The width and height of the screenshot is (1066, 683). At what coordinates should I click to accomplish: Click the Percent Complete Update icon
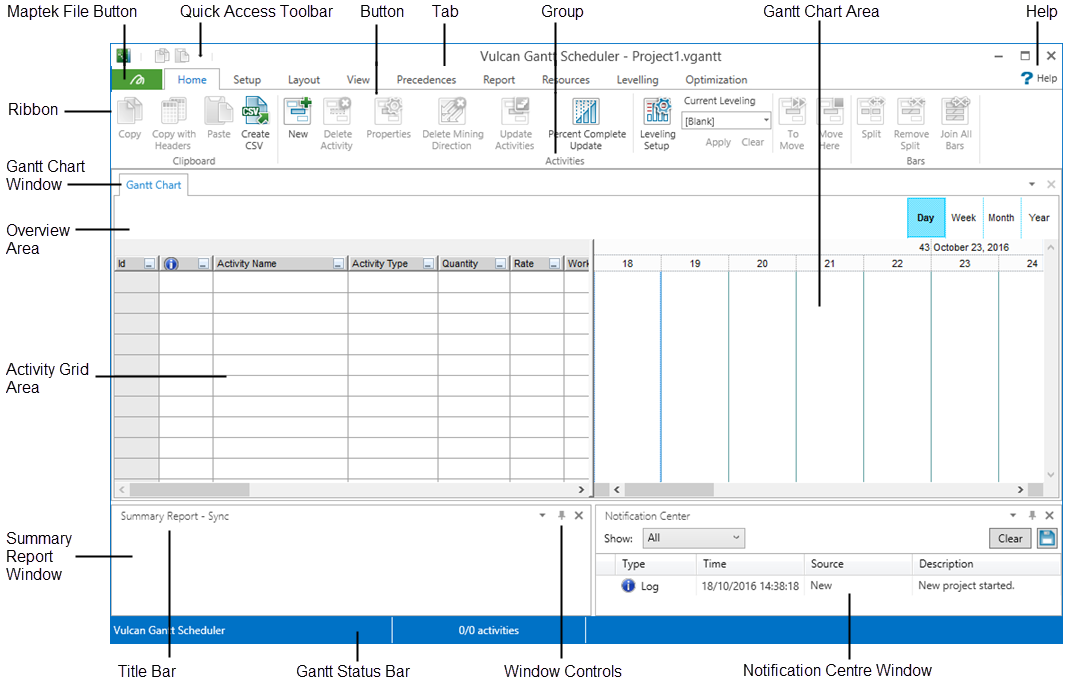point(585,112)
